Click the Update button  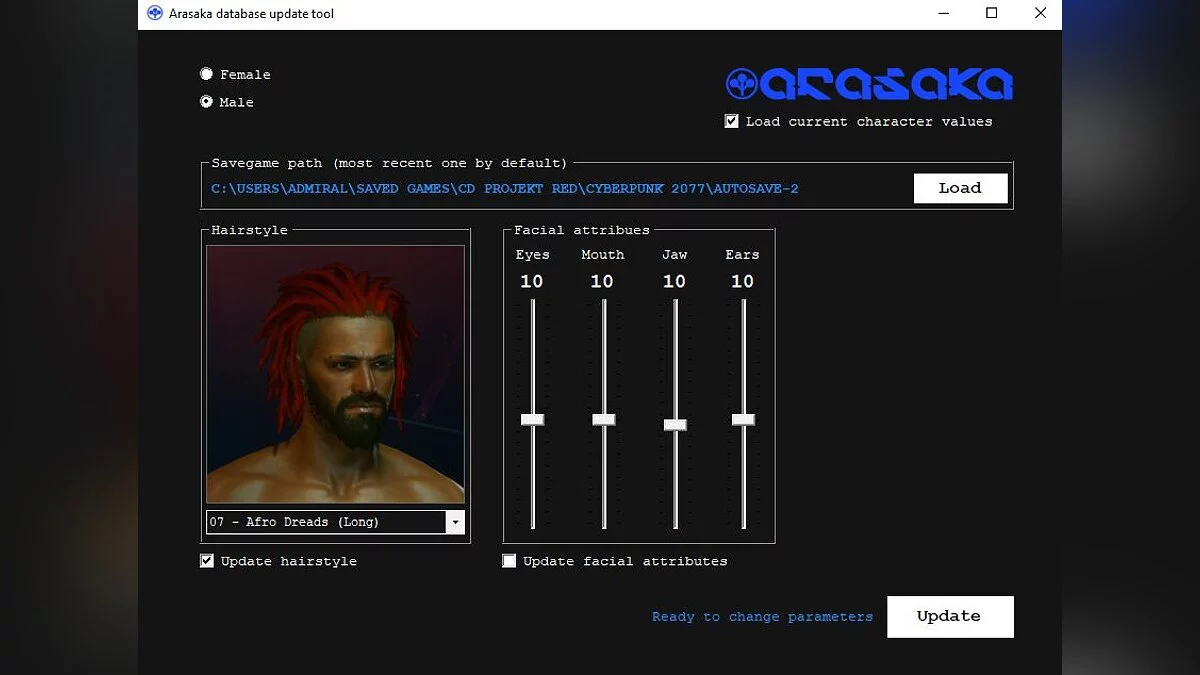pyautogui.click(x=950, y=616)
